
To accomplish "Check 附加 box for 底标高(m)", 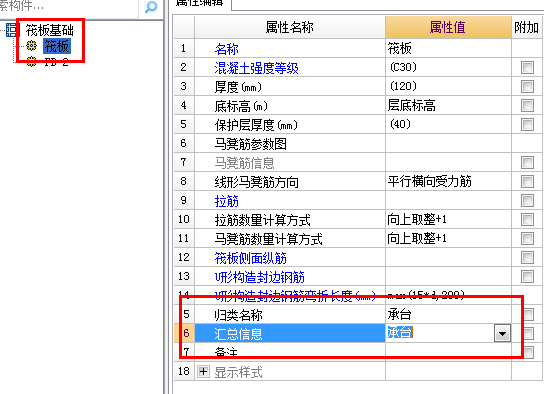I will pyautogui.click(x=527, y=105).
